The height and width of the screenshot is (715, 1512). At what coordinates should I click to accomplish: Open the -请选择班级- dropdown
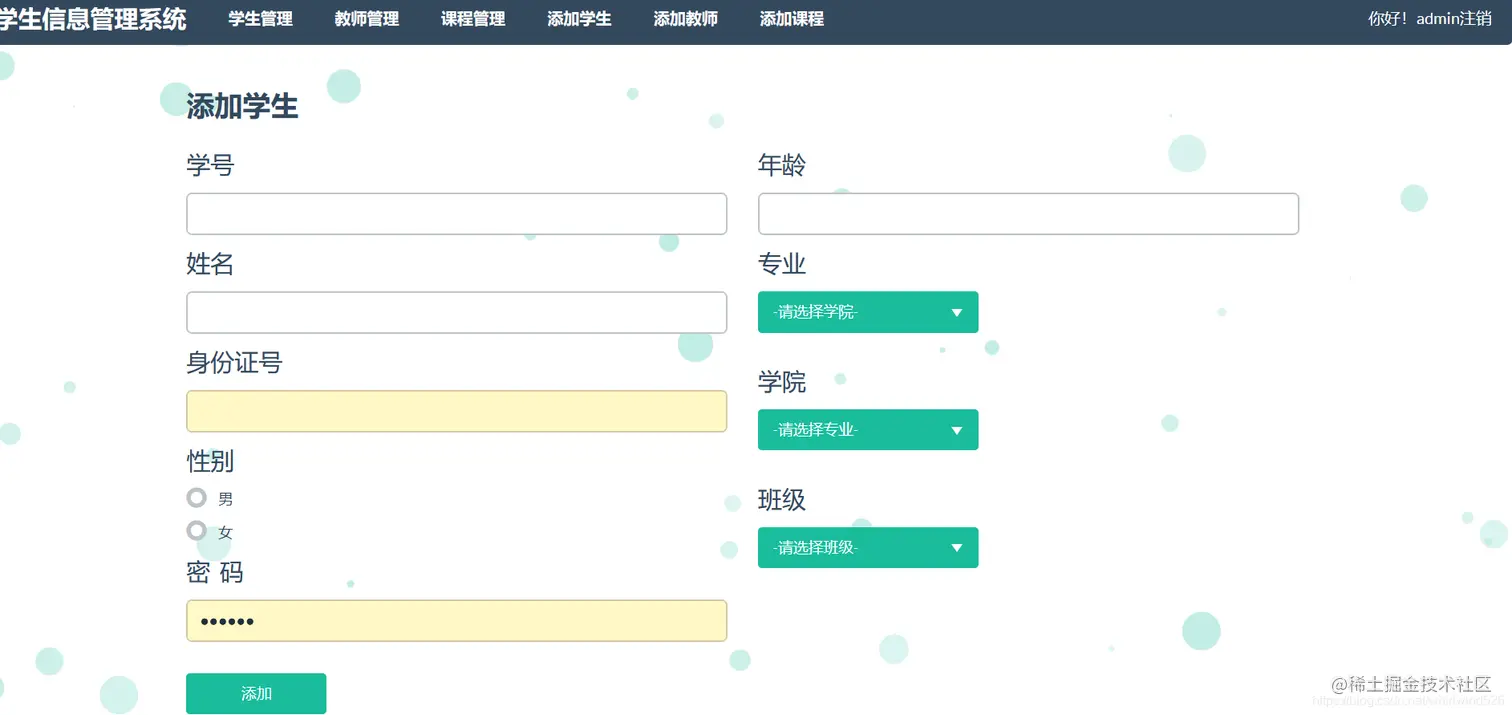click(868, 548)
